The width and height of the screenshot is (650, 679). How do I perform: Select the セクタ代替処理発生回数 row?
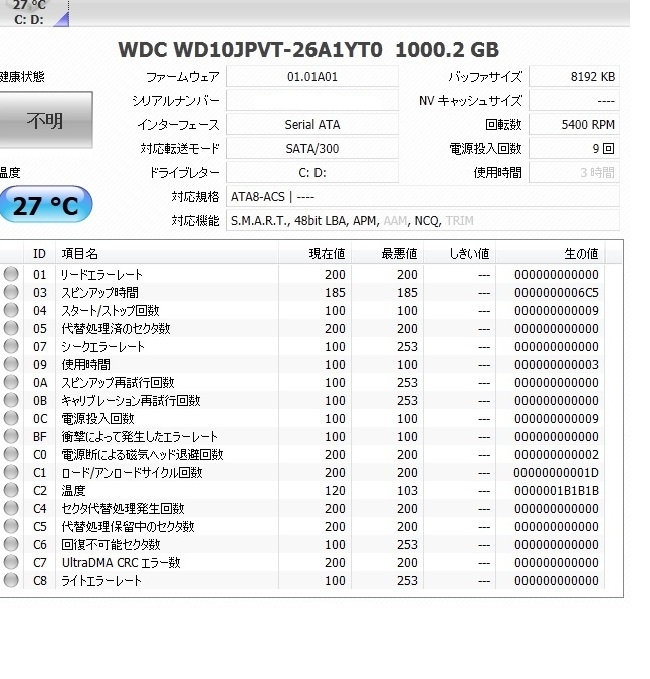coord(302,508)
